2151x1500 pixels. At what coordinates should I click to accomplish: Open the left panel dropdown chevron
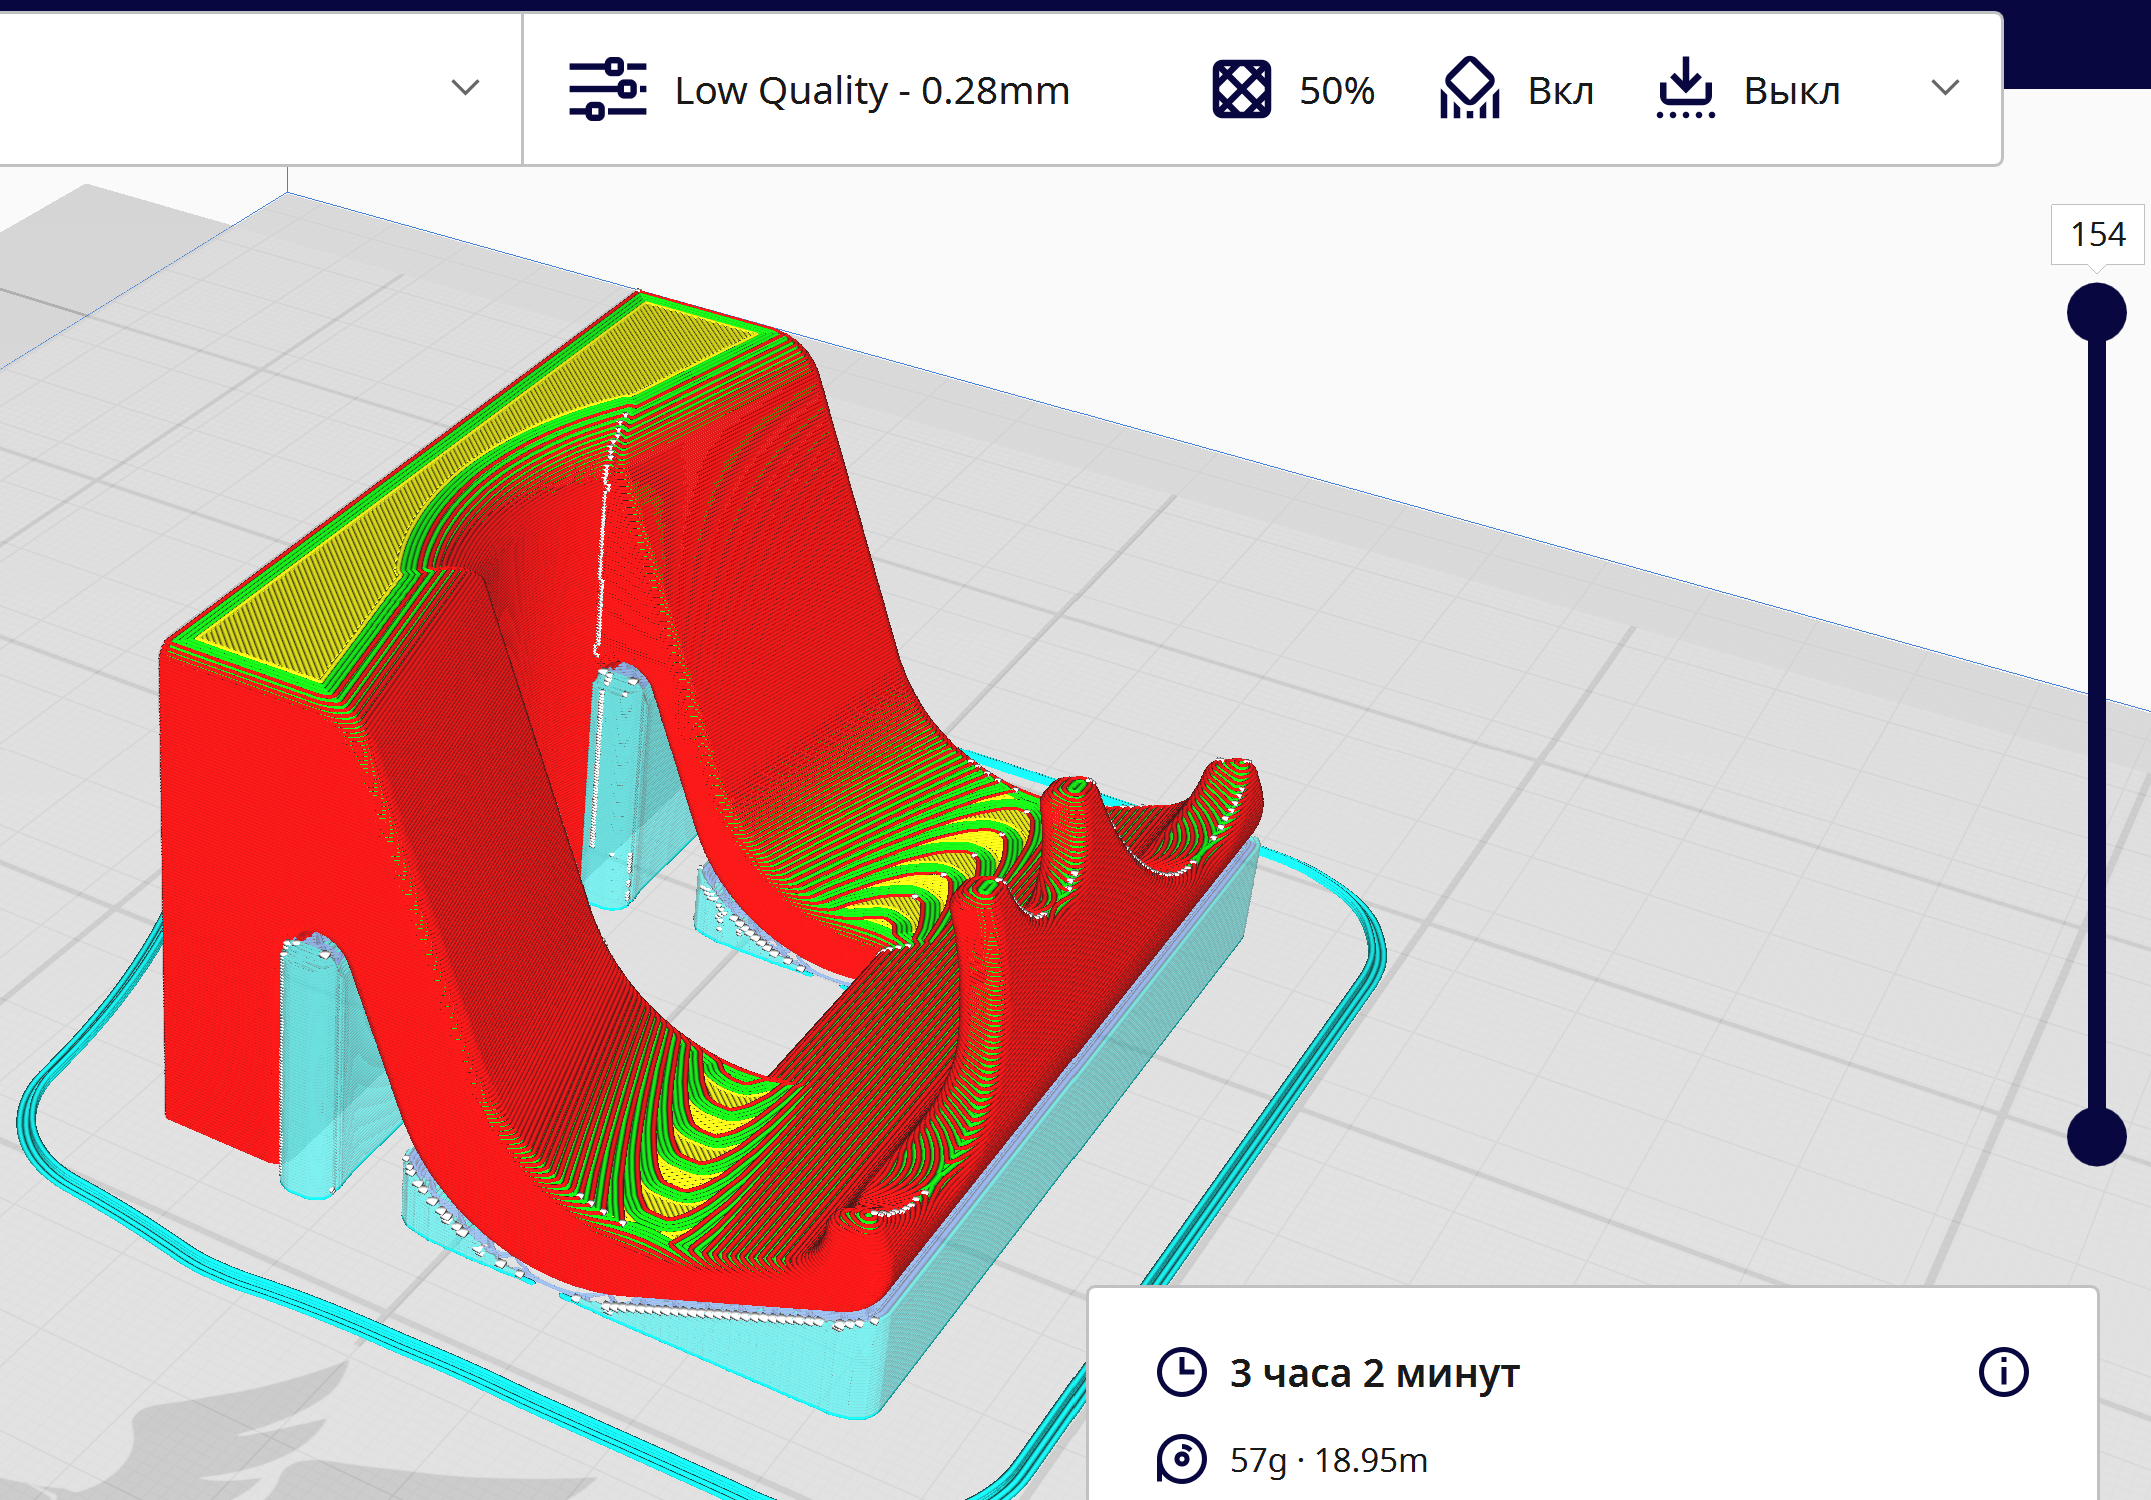(x=465, y=88)
